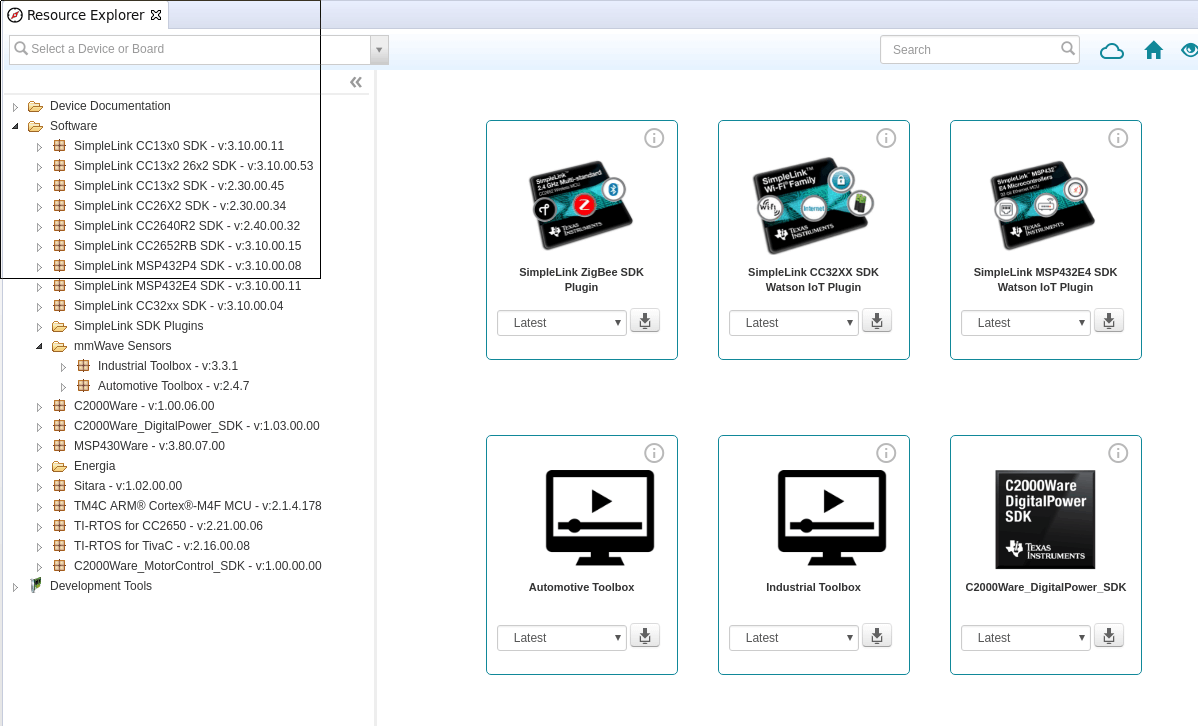Expand the Industrial Toolbox v:3.3.1 node

point(63,367)
